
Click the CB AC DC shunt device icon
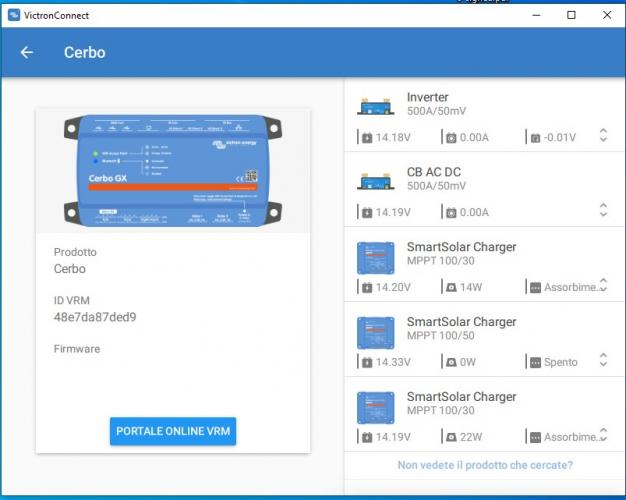click(376, 180)
